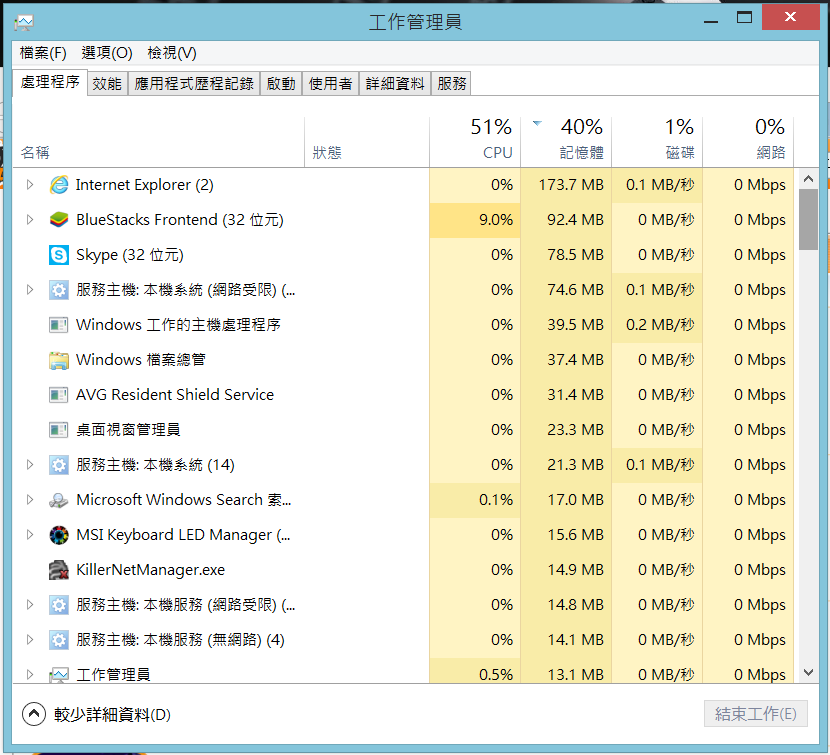Click the vertical scrollbar thumb in process list
This screenshot has height=755, width=830.
808,218
